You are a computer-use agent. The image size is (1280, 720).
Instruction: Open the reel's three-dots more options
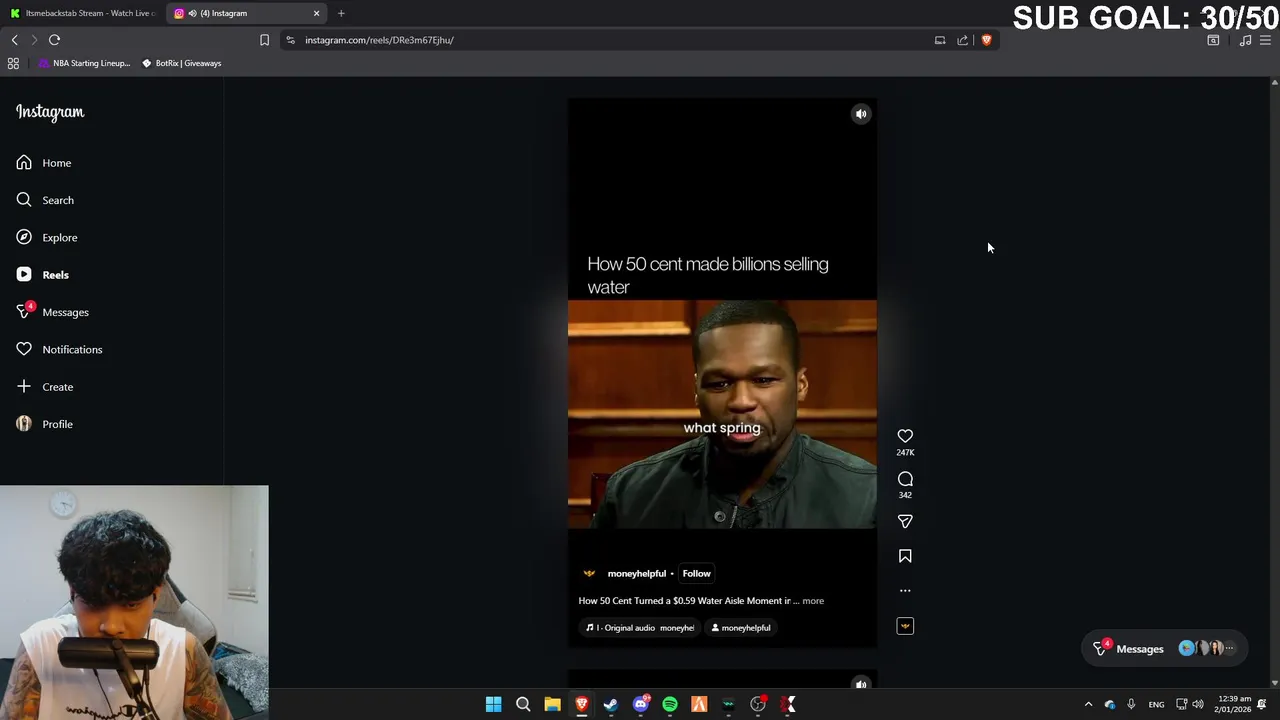905,590
